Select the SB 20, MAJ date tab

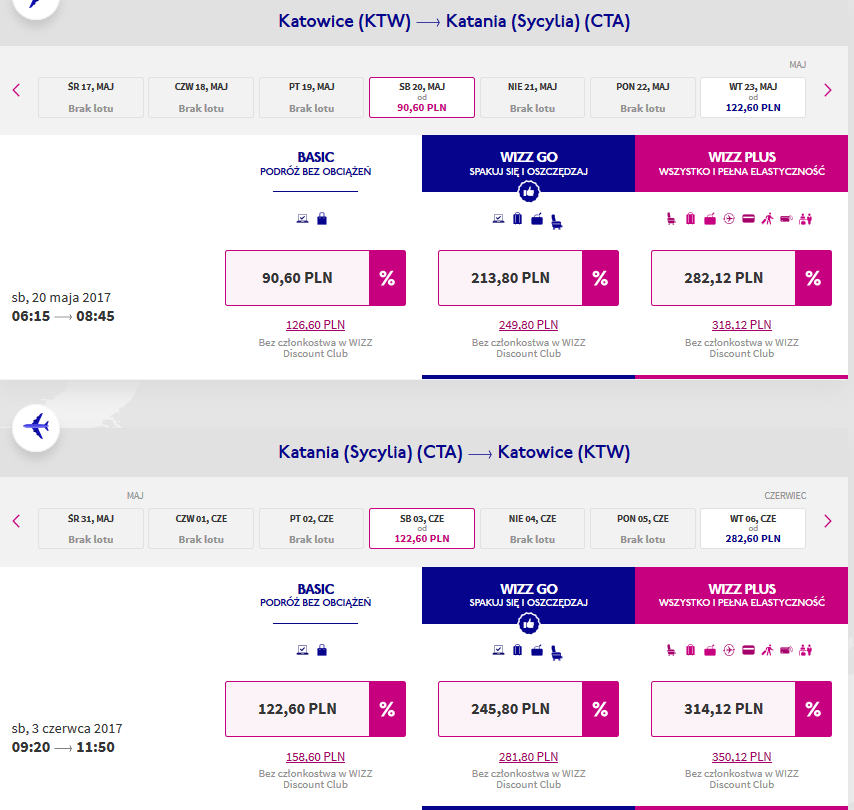pyautogui.click(x=422, y=98)
